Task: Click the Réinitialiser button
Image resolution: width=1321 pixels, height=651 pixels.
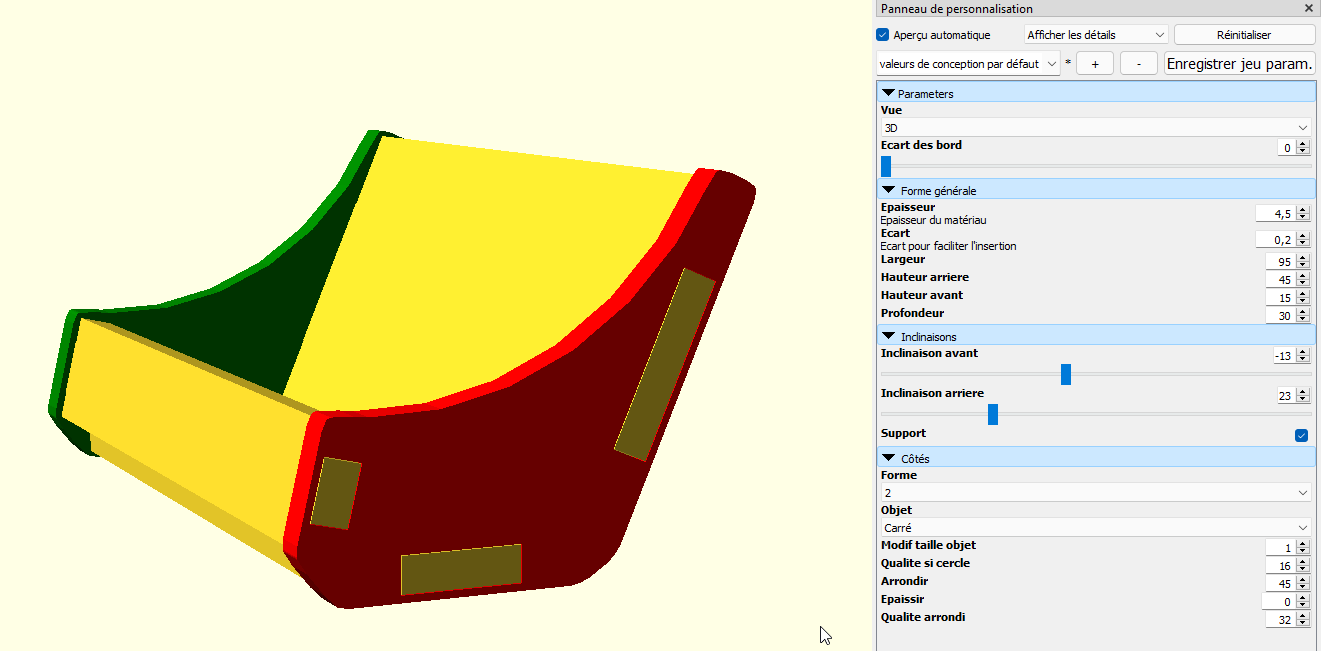Action: 1244,35
